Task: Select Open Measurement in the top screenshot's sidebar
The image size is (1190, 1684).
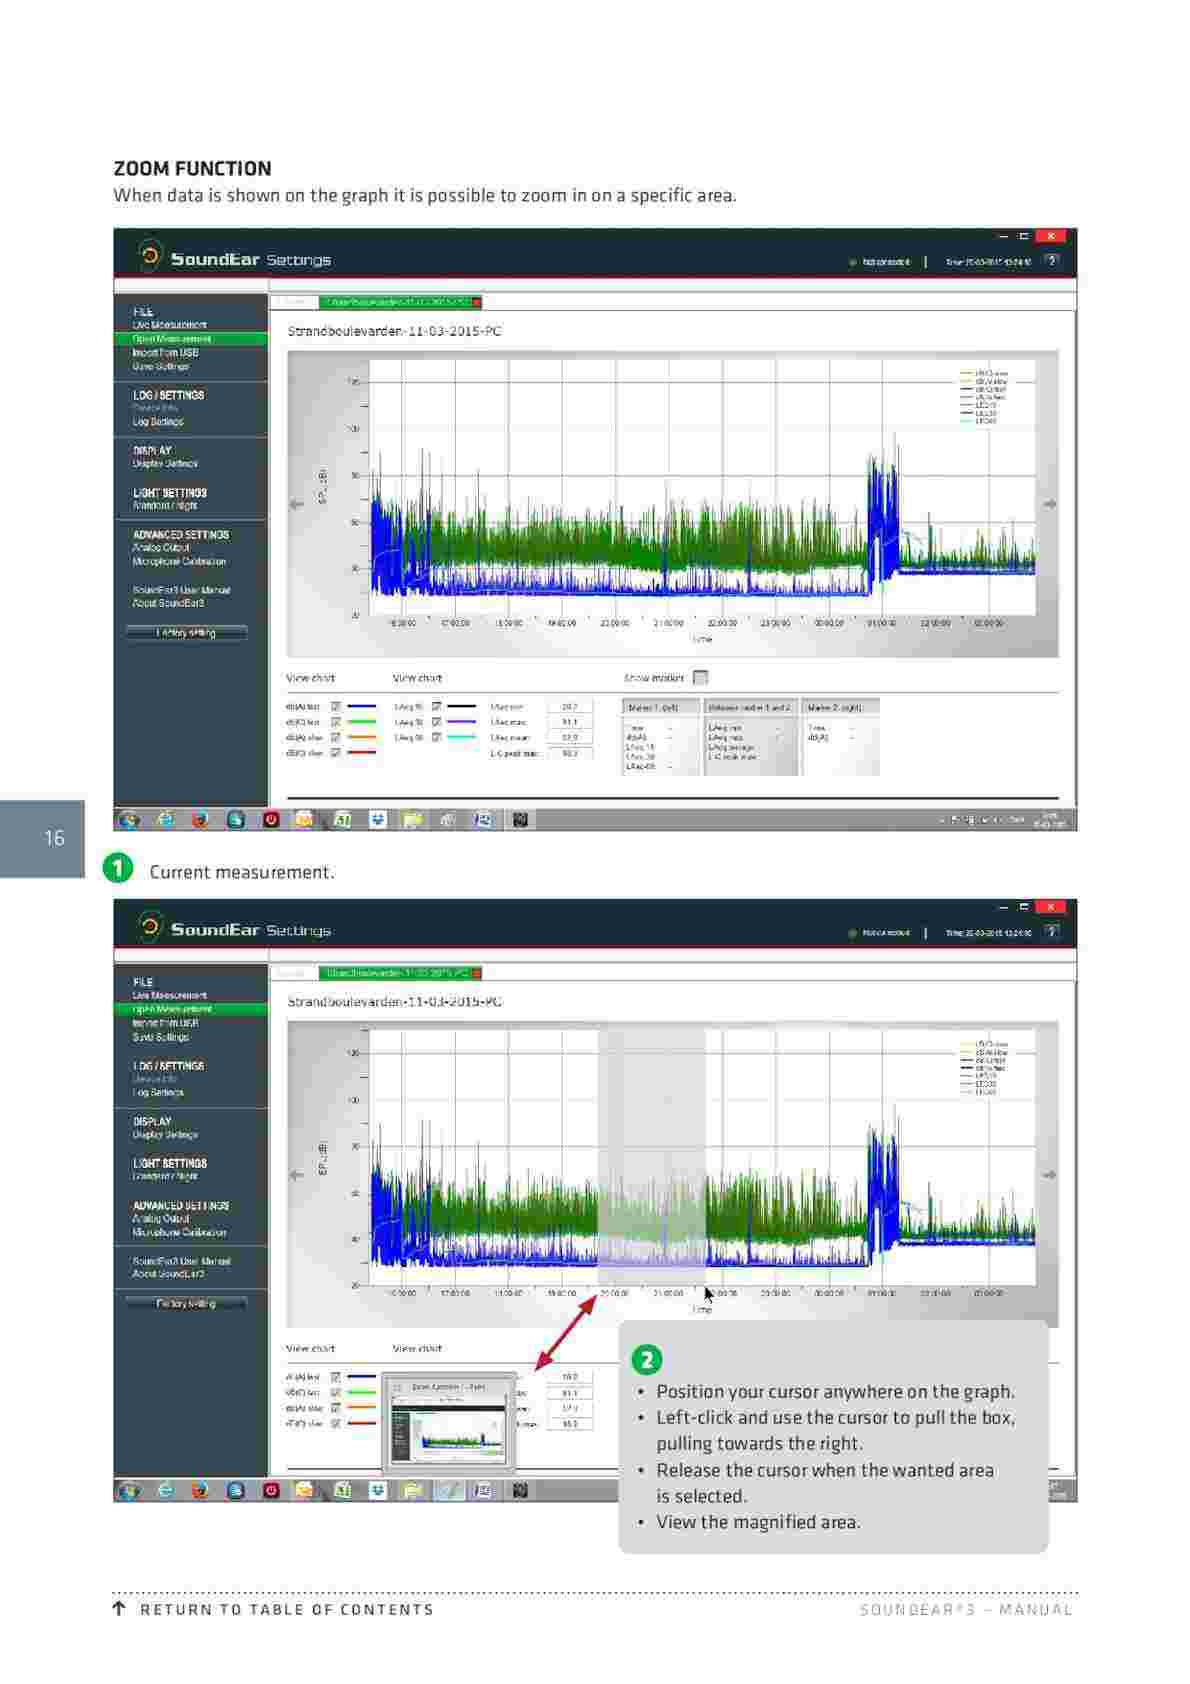Action: [x=171, y=339]
